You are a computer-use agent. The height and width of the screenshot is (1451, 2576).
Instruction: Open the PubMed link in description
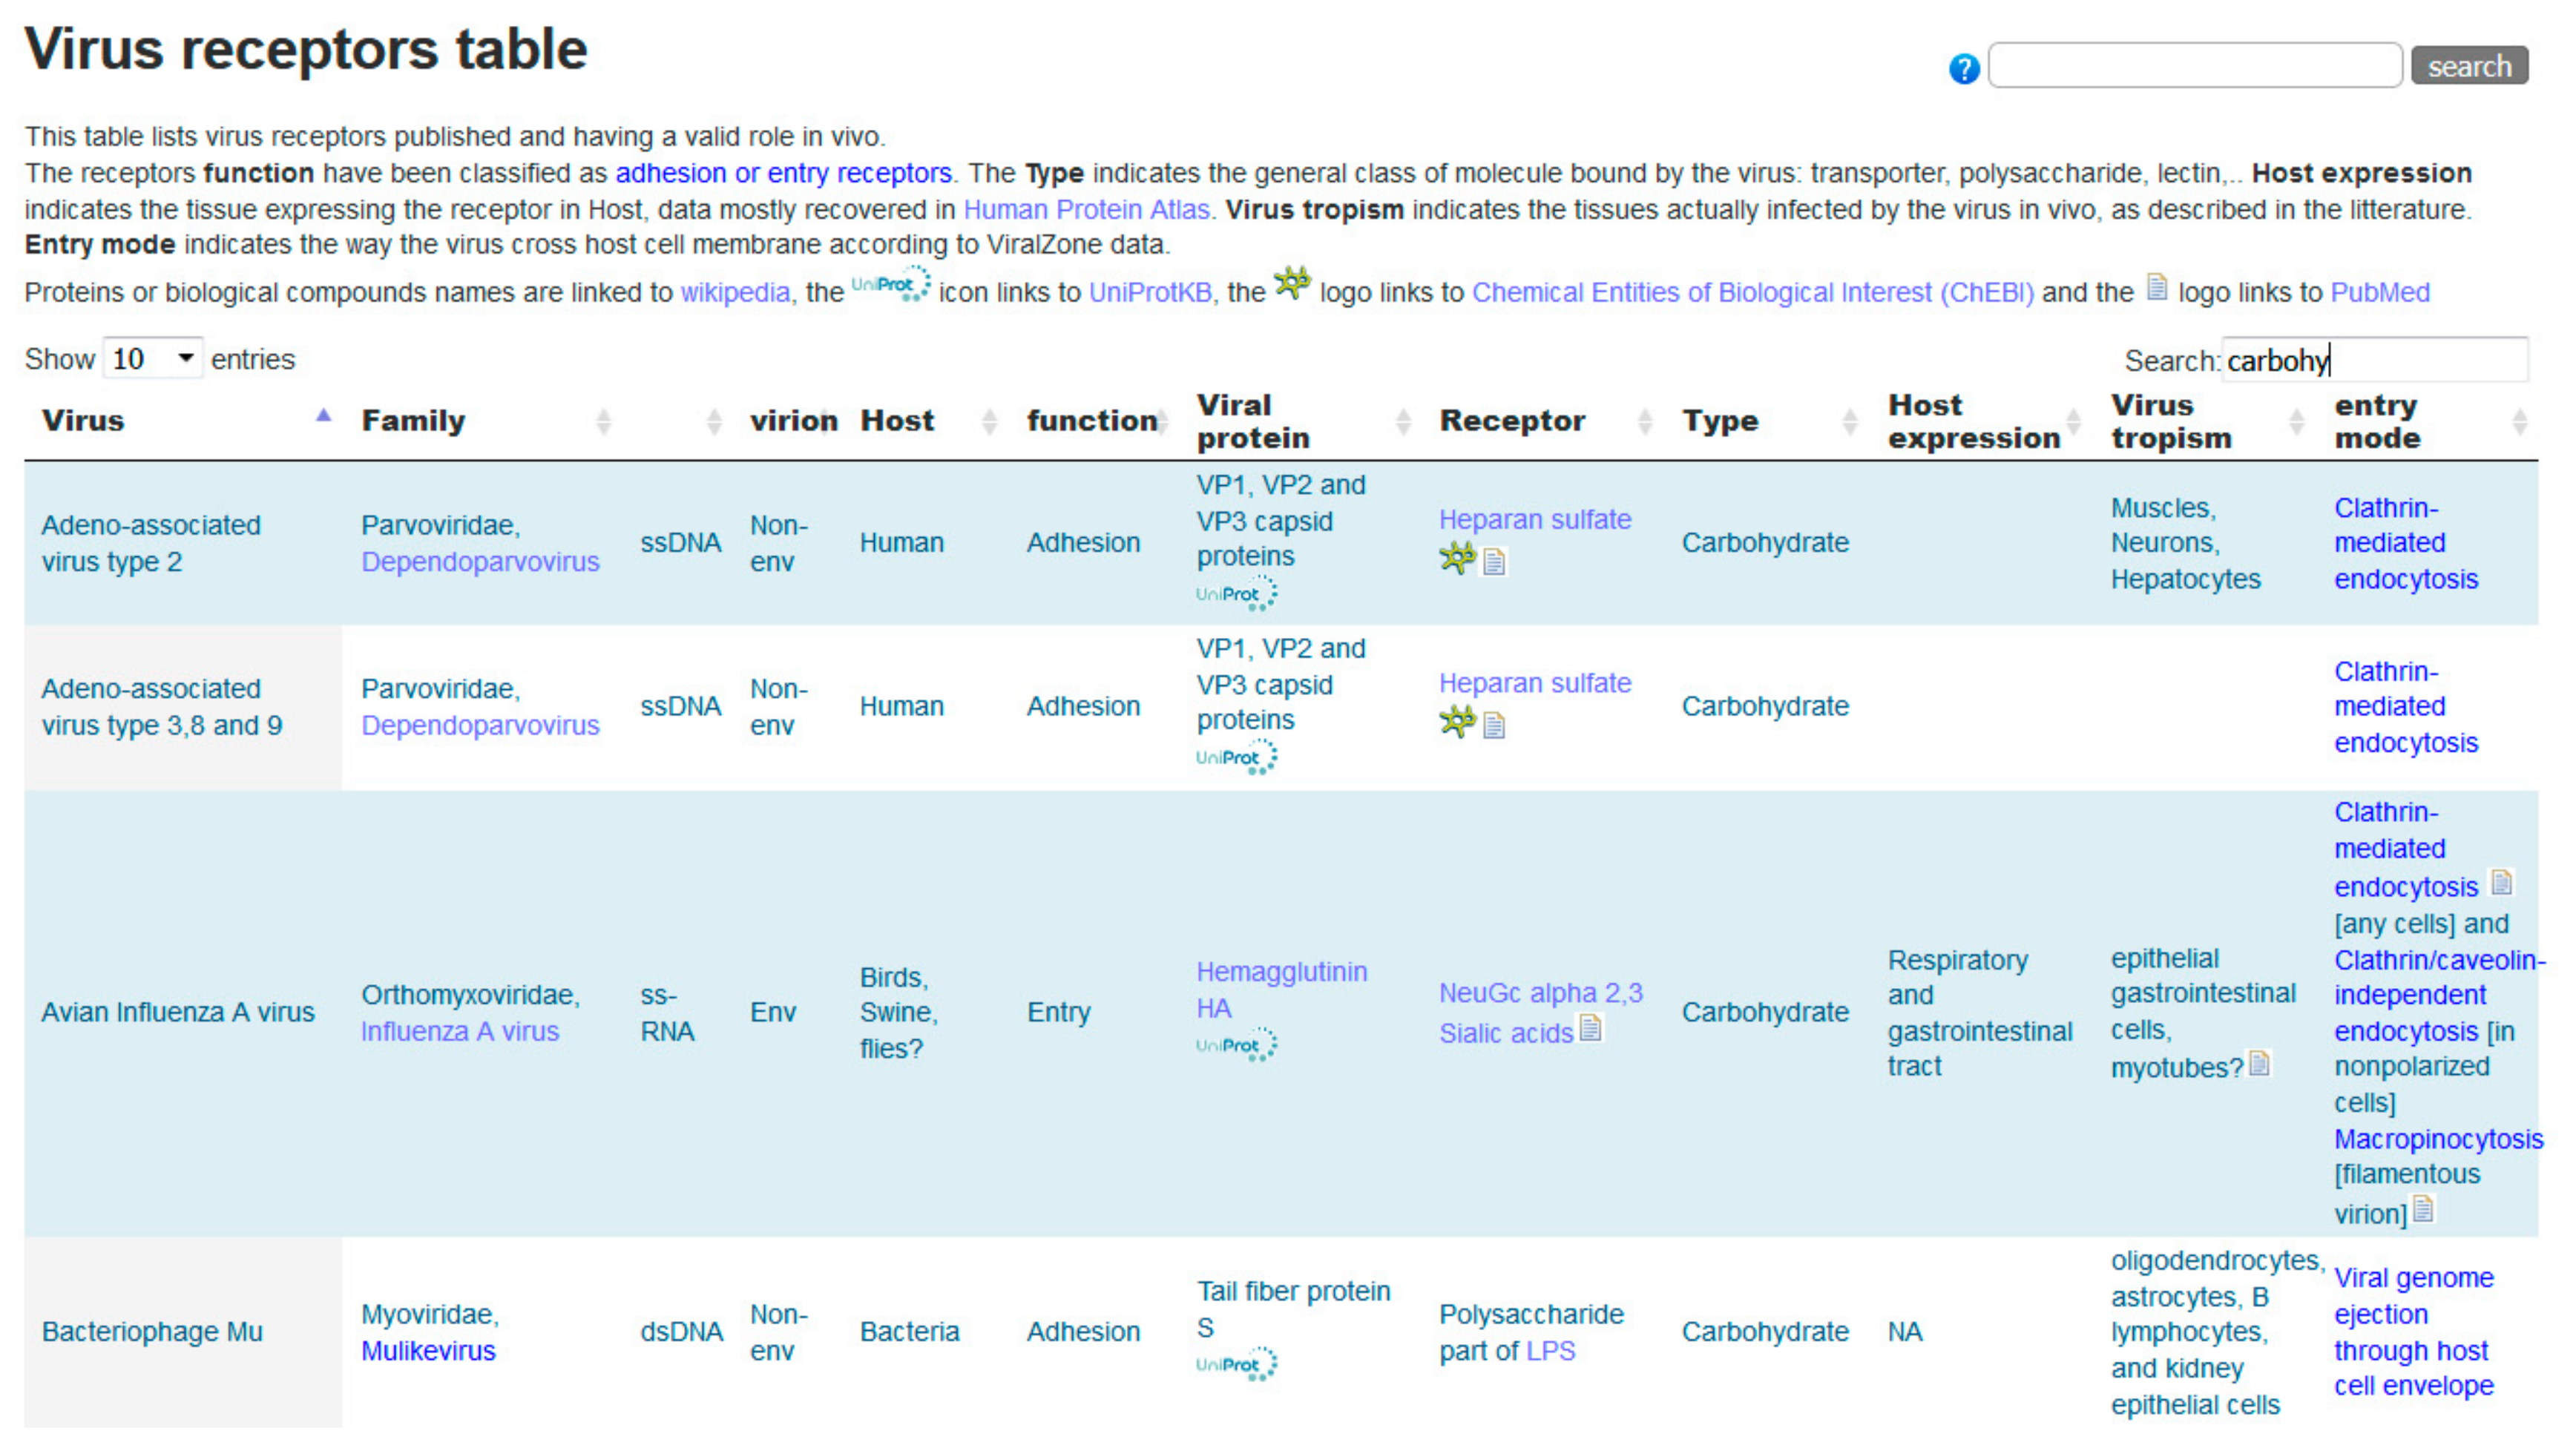[x=2380, y=292]
